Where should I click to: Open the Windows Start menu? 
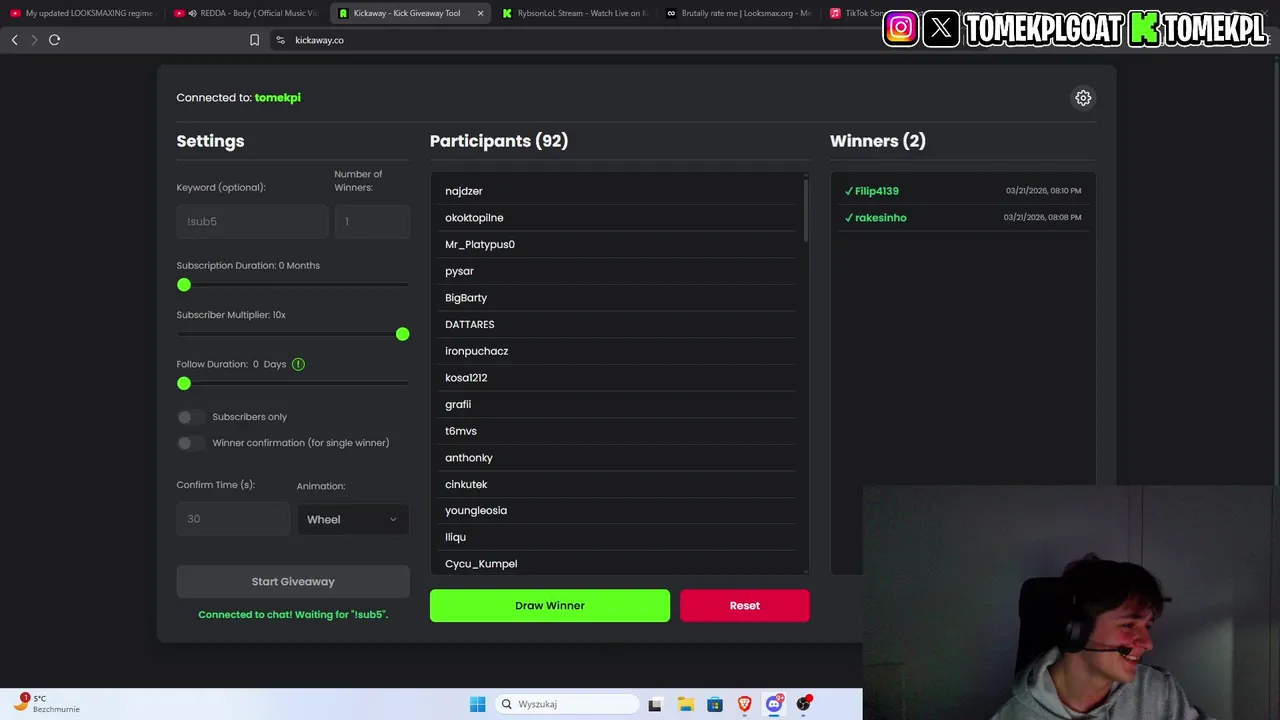point(478,704)
